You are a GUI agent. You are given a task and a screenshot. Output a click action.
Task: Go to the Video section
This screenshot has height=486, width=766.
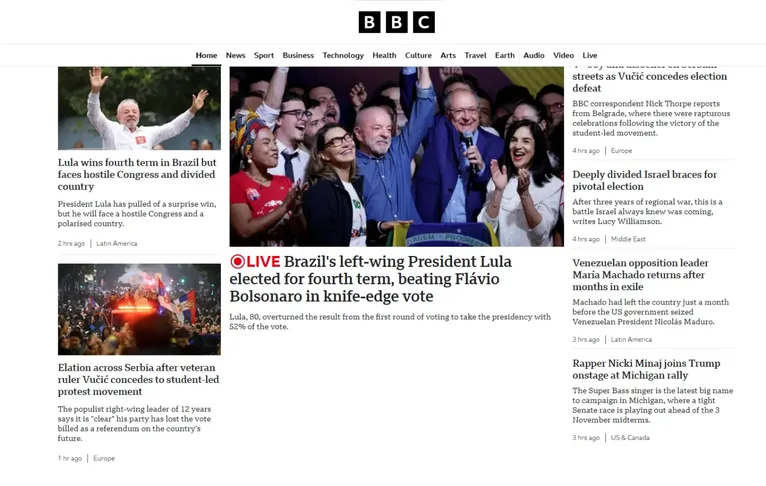563,56
